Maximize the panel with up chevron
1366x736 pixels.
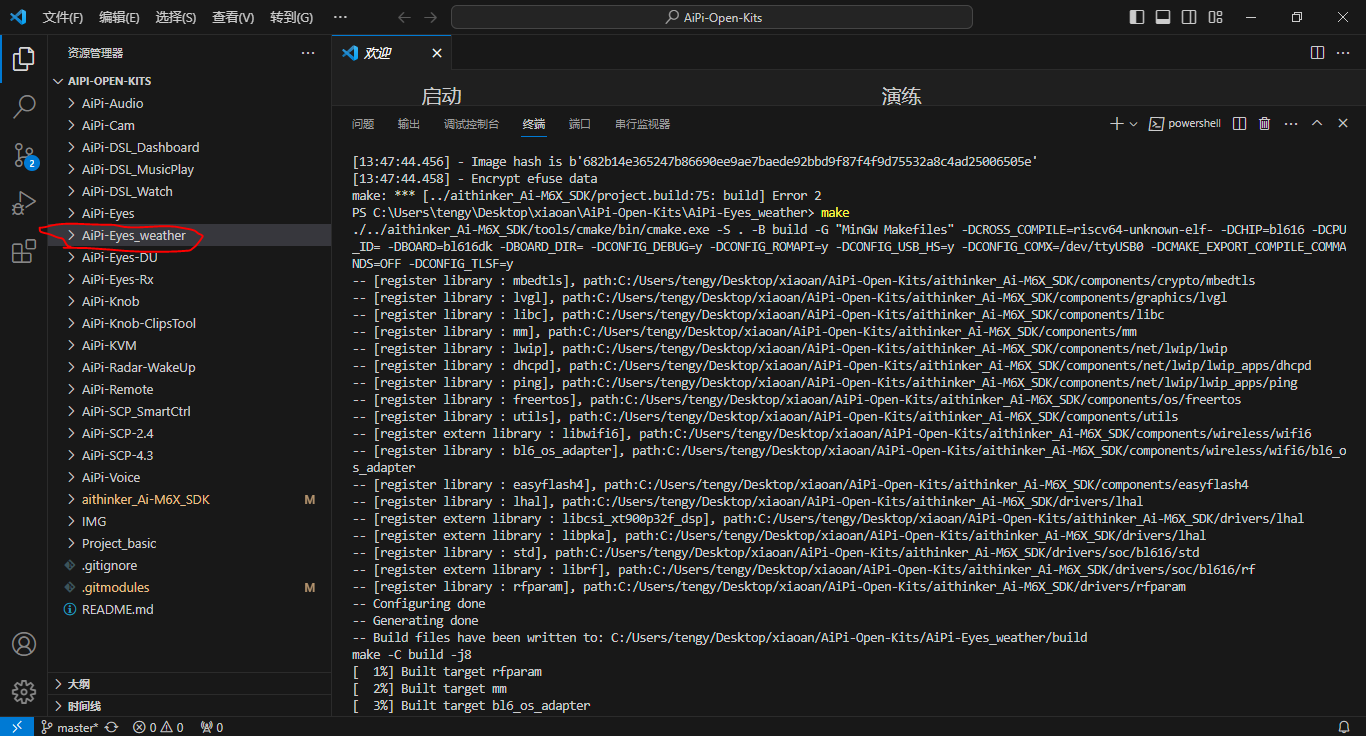[1317, 124]
